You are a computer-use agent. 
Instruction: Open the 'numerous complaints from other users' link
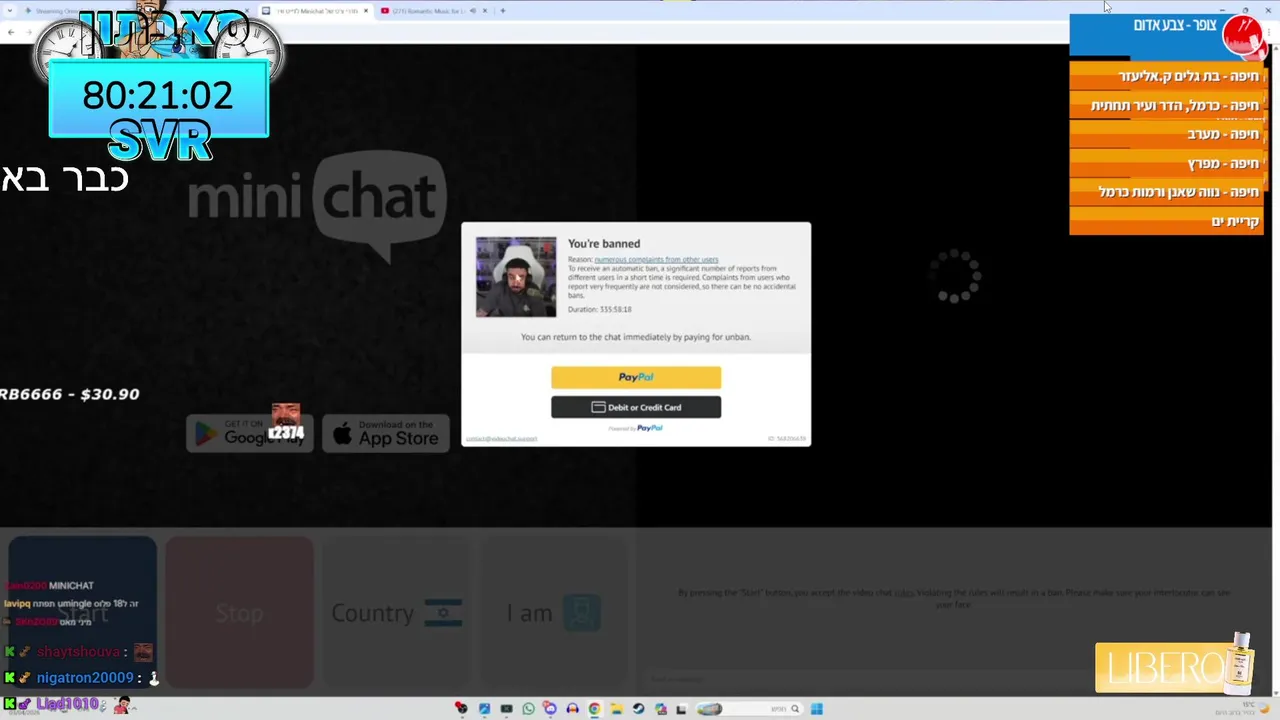point(656,259)
